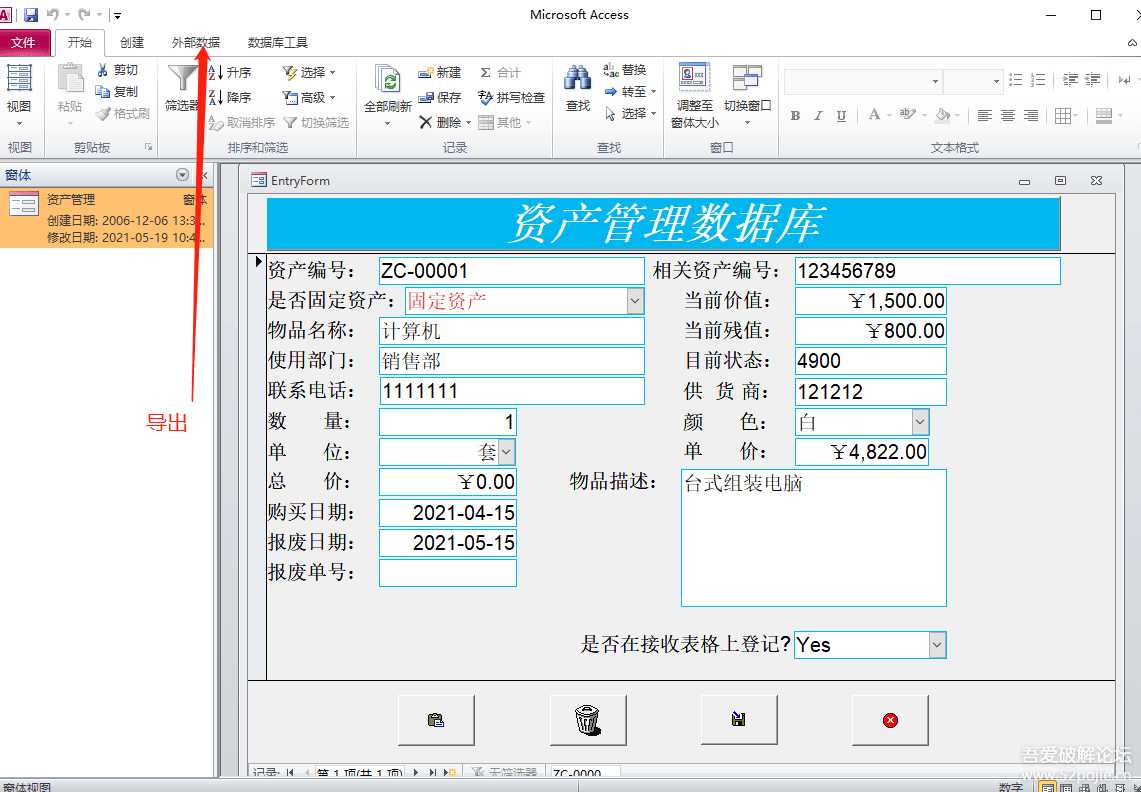The width and height of the screenshot is (1141, 792).
Task: Click the binoculars 查找 (Find) icon
Action: pyautogui.click(x=578, y=79)
